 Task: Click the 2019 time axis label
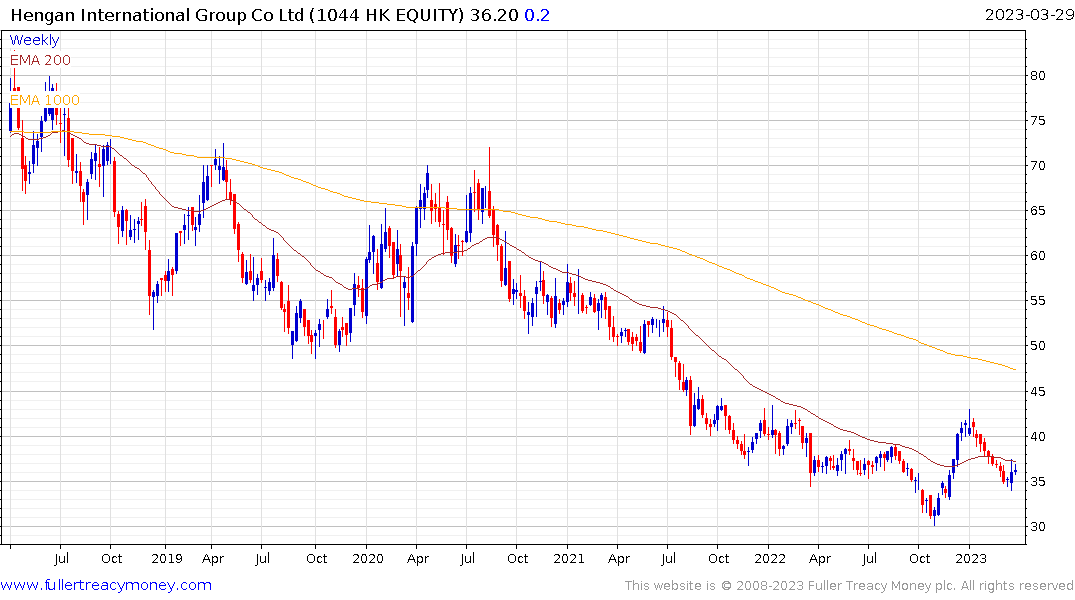coord(167,558)
